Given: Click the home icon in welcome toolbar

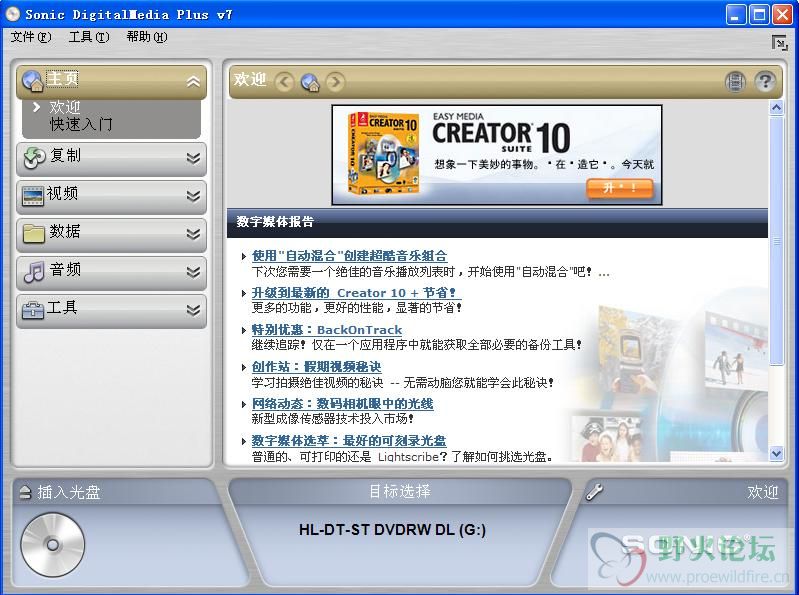Looking at the screenshot, I should pyautogui.click(x=310, y=82).
